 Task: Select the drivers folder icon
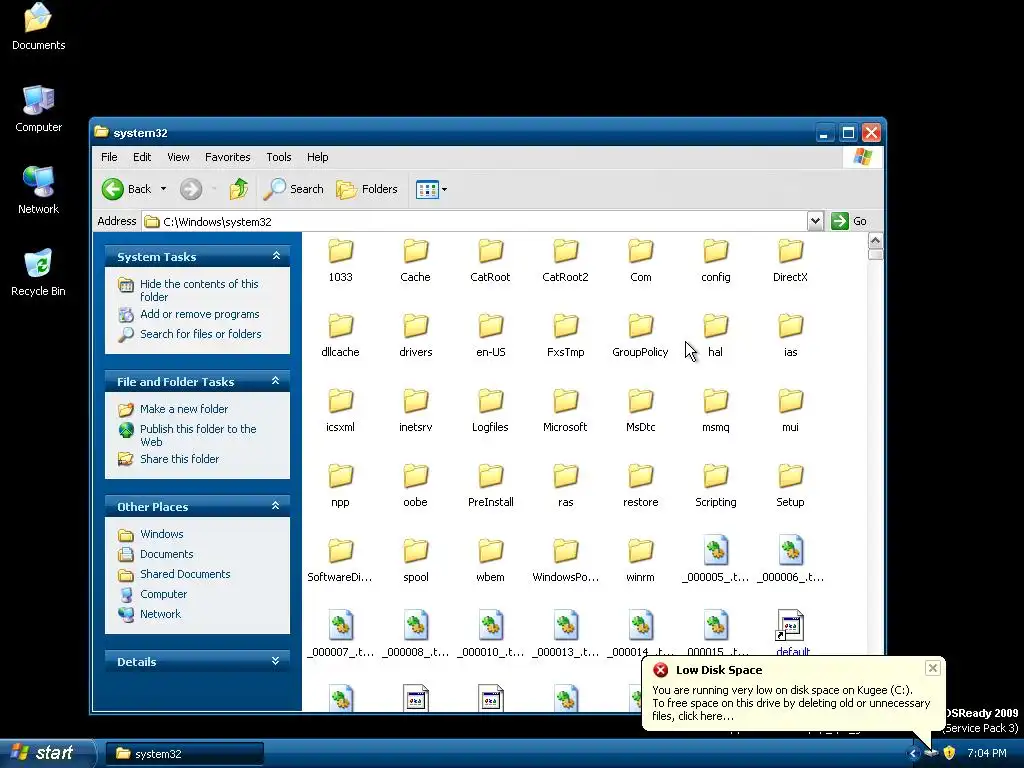click(415, 326)
